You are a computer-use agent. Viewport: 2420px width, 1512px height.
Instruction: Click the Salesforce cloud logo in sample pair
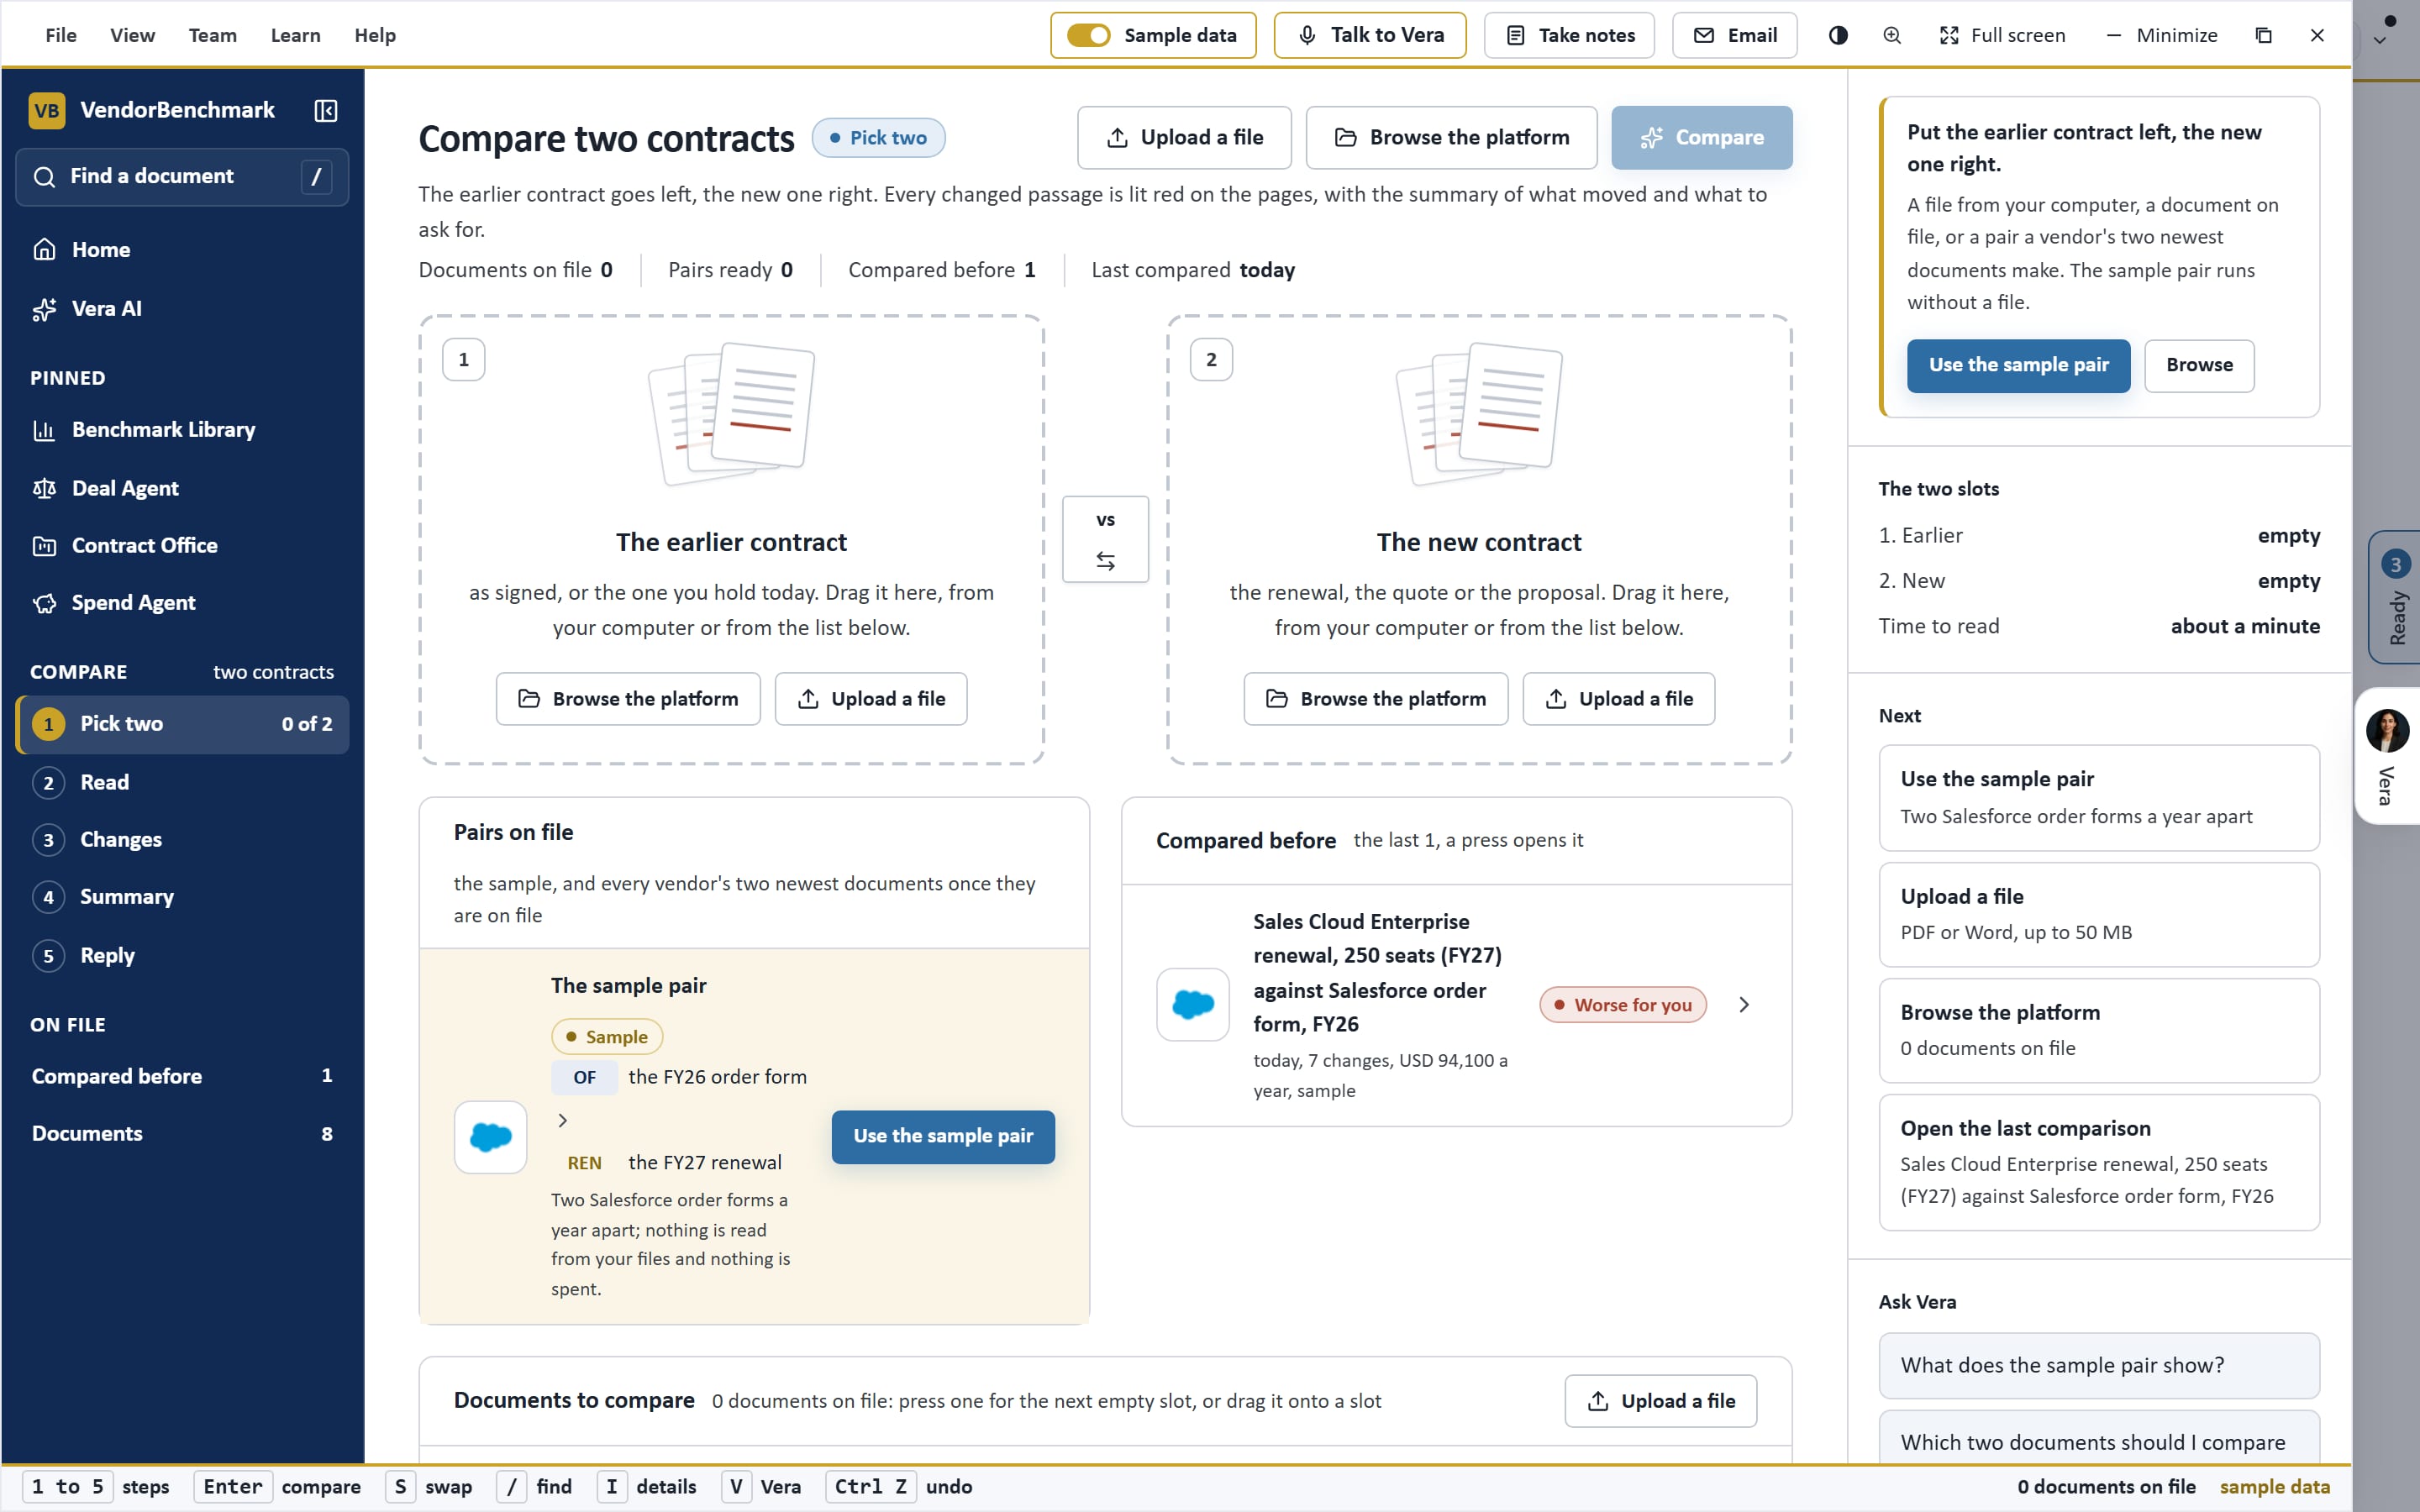point(490,1137)
